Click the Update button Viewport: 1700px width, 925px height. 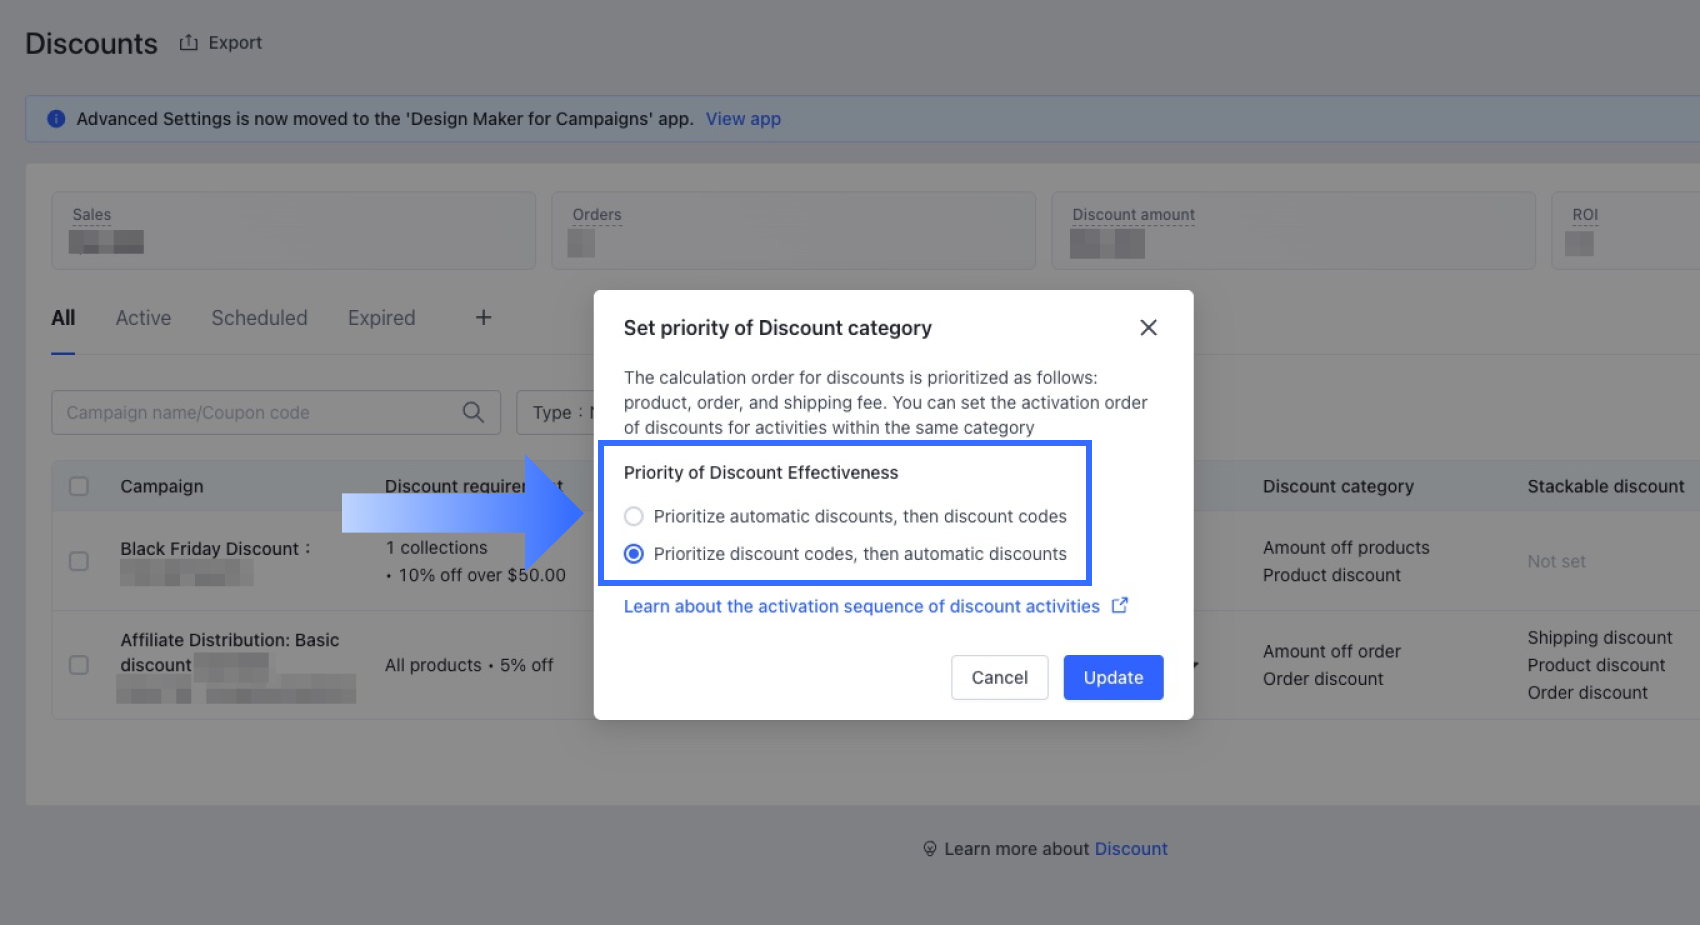pos(1113,678)
